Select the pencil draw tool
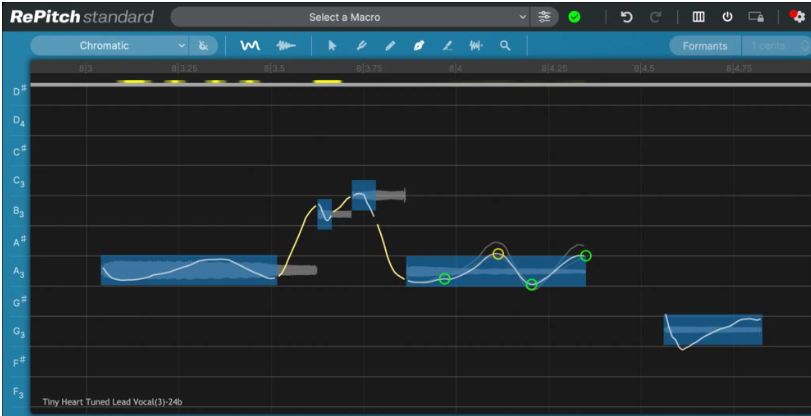 click(x=390, y=46)
